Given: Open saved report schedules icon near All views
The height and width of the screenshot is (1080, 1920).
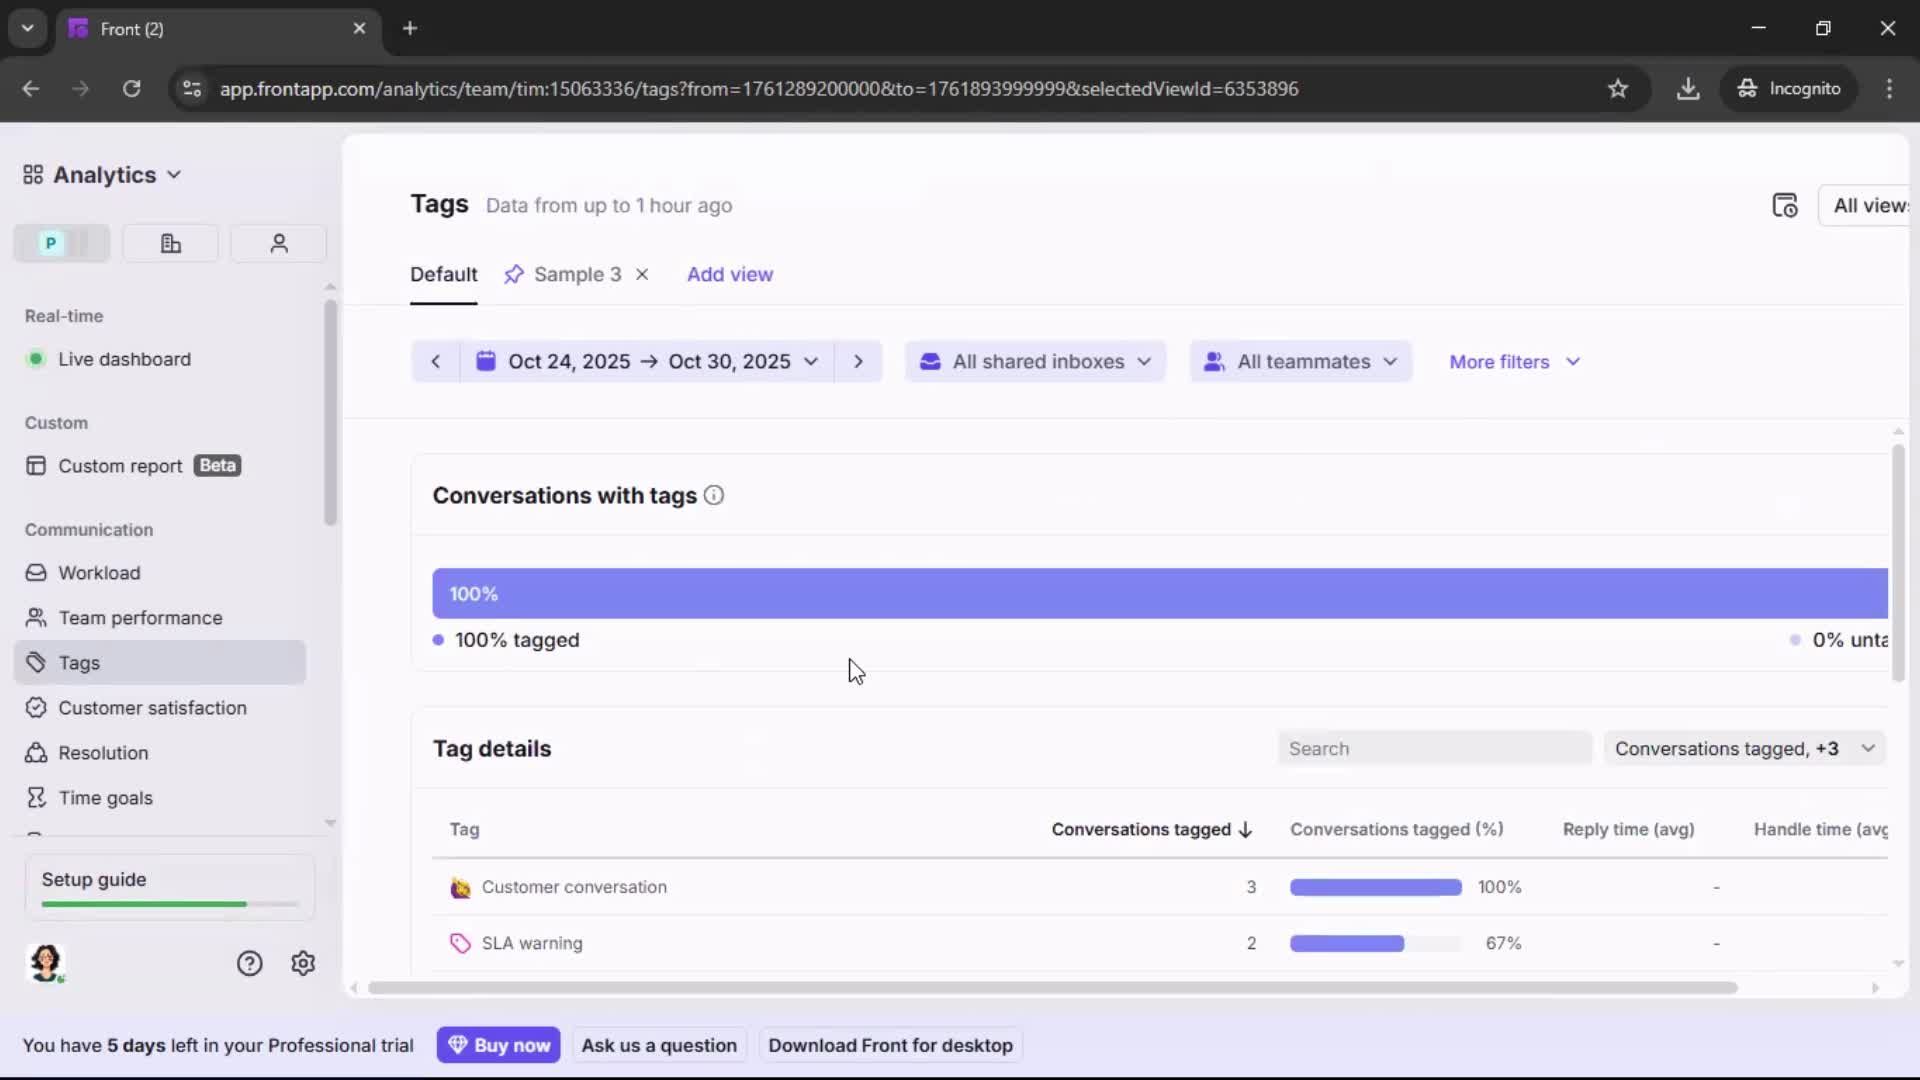Looking at the screenshot, I should [x=1786, y=205].
